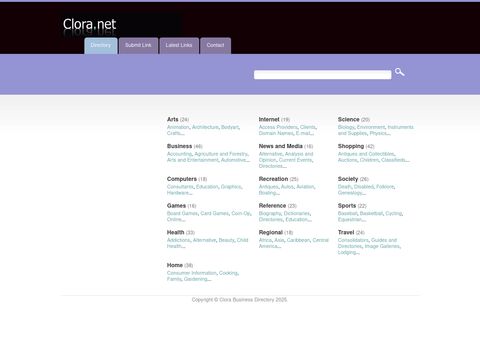Open the Africa link under Regional
The width and height of the screenshot is (480, 360).
tap(265, 240)
